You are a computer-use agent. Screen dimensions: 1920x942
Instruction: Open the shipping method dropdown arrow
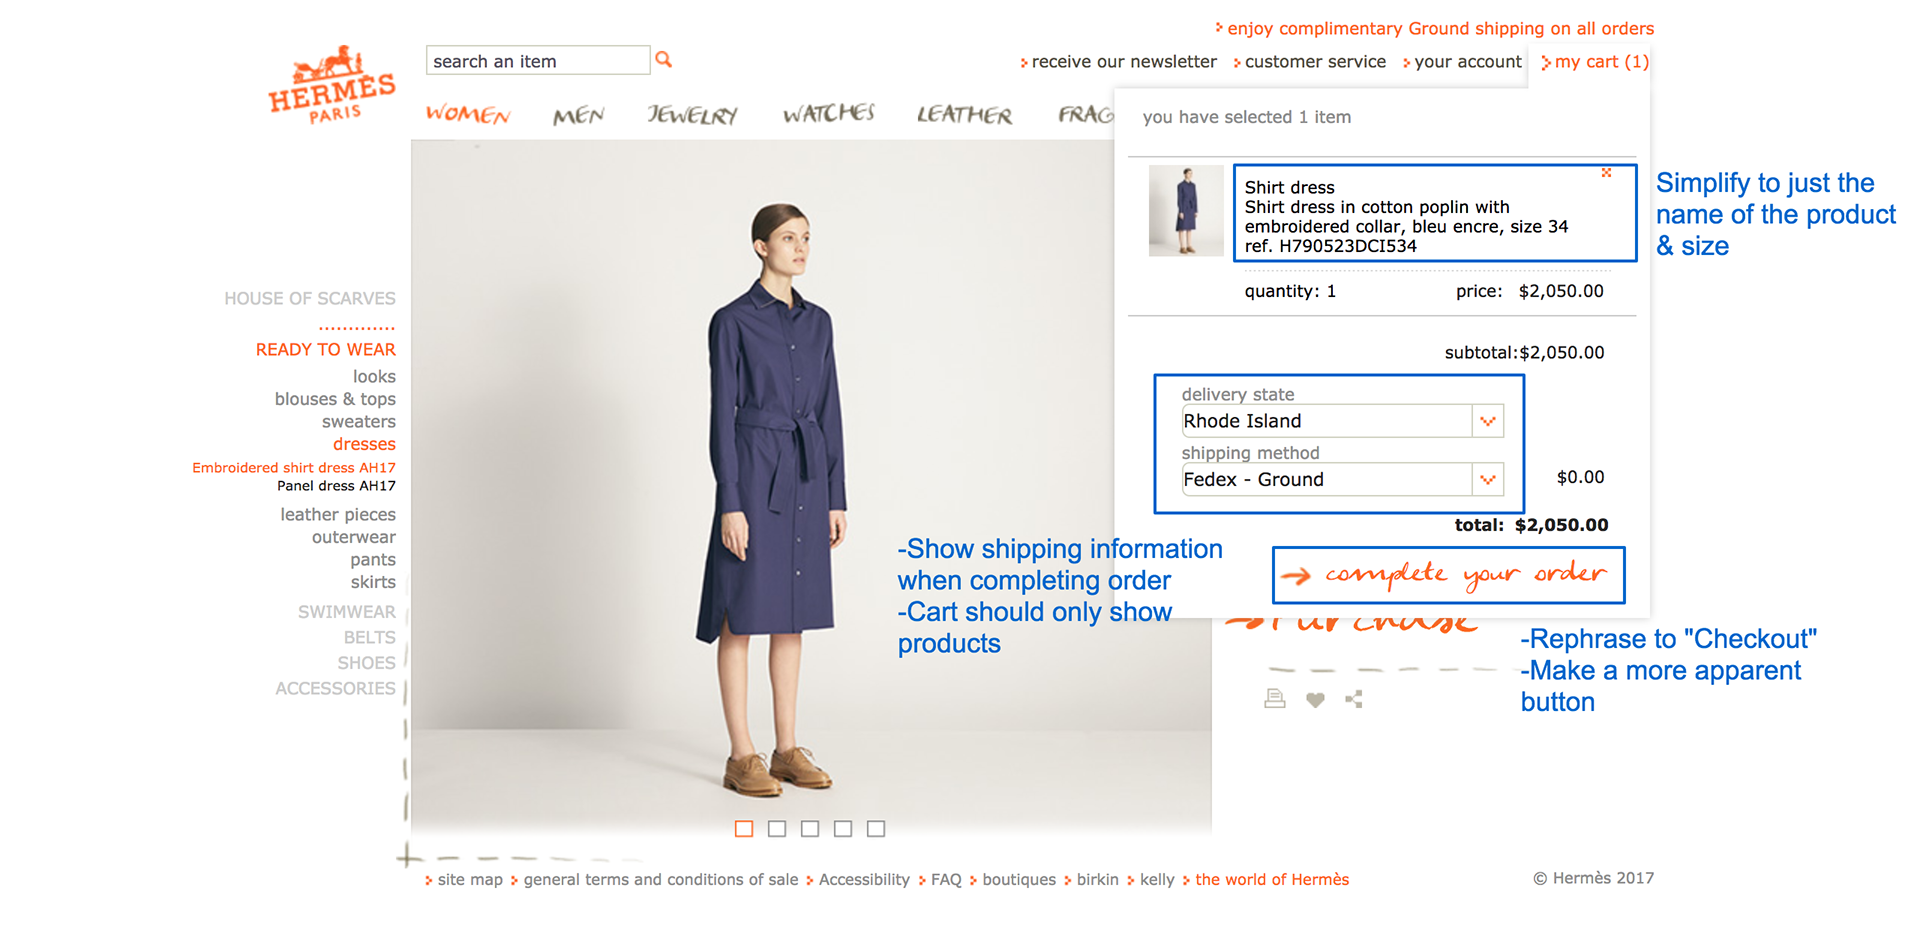[1488, 479]
